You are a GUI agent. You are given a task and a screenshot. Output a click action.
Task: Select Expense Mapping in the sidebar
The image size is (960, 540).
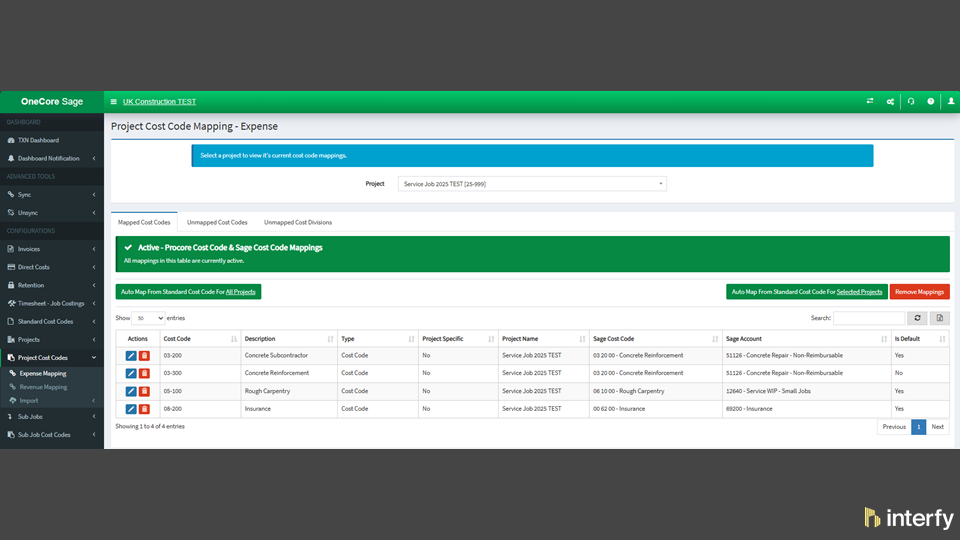[x=43, y=373]
